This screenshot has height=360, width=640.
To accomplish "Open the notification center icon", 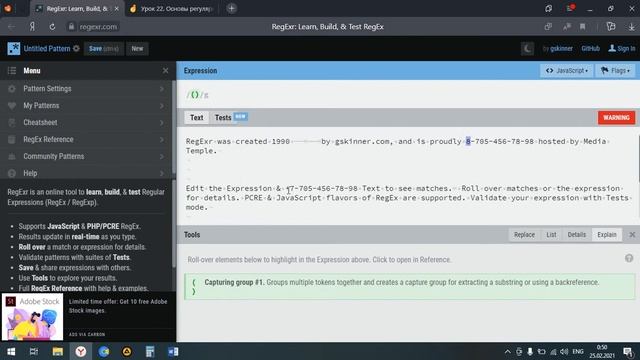I will [628, 351].
